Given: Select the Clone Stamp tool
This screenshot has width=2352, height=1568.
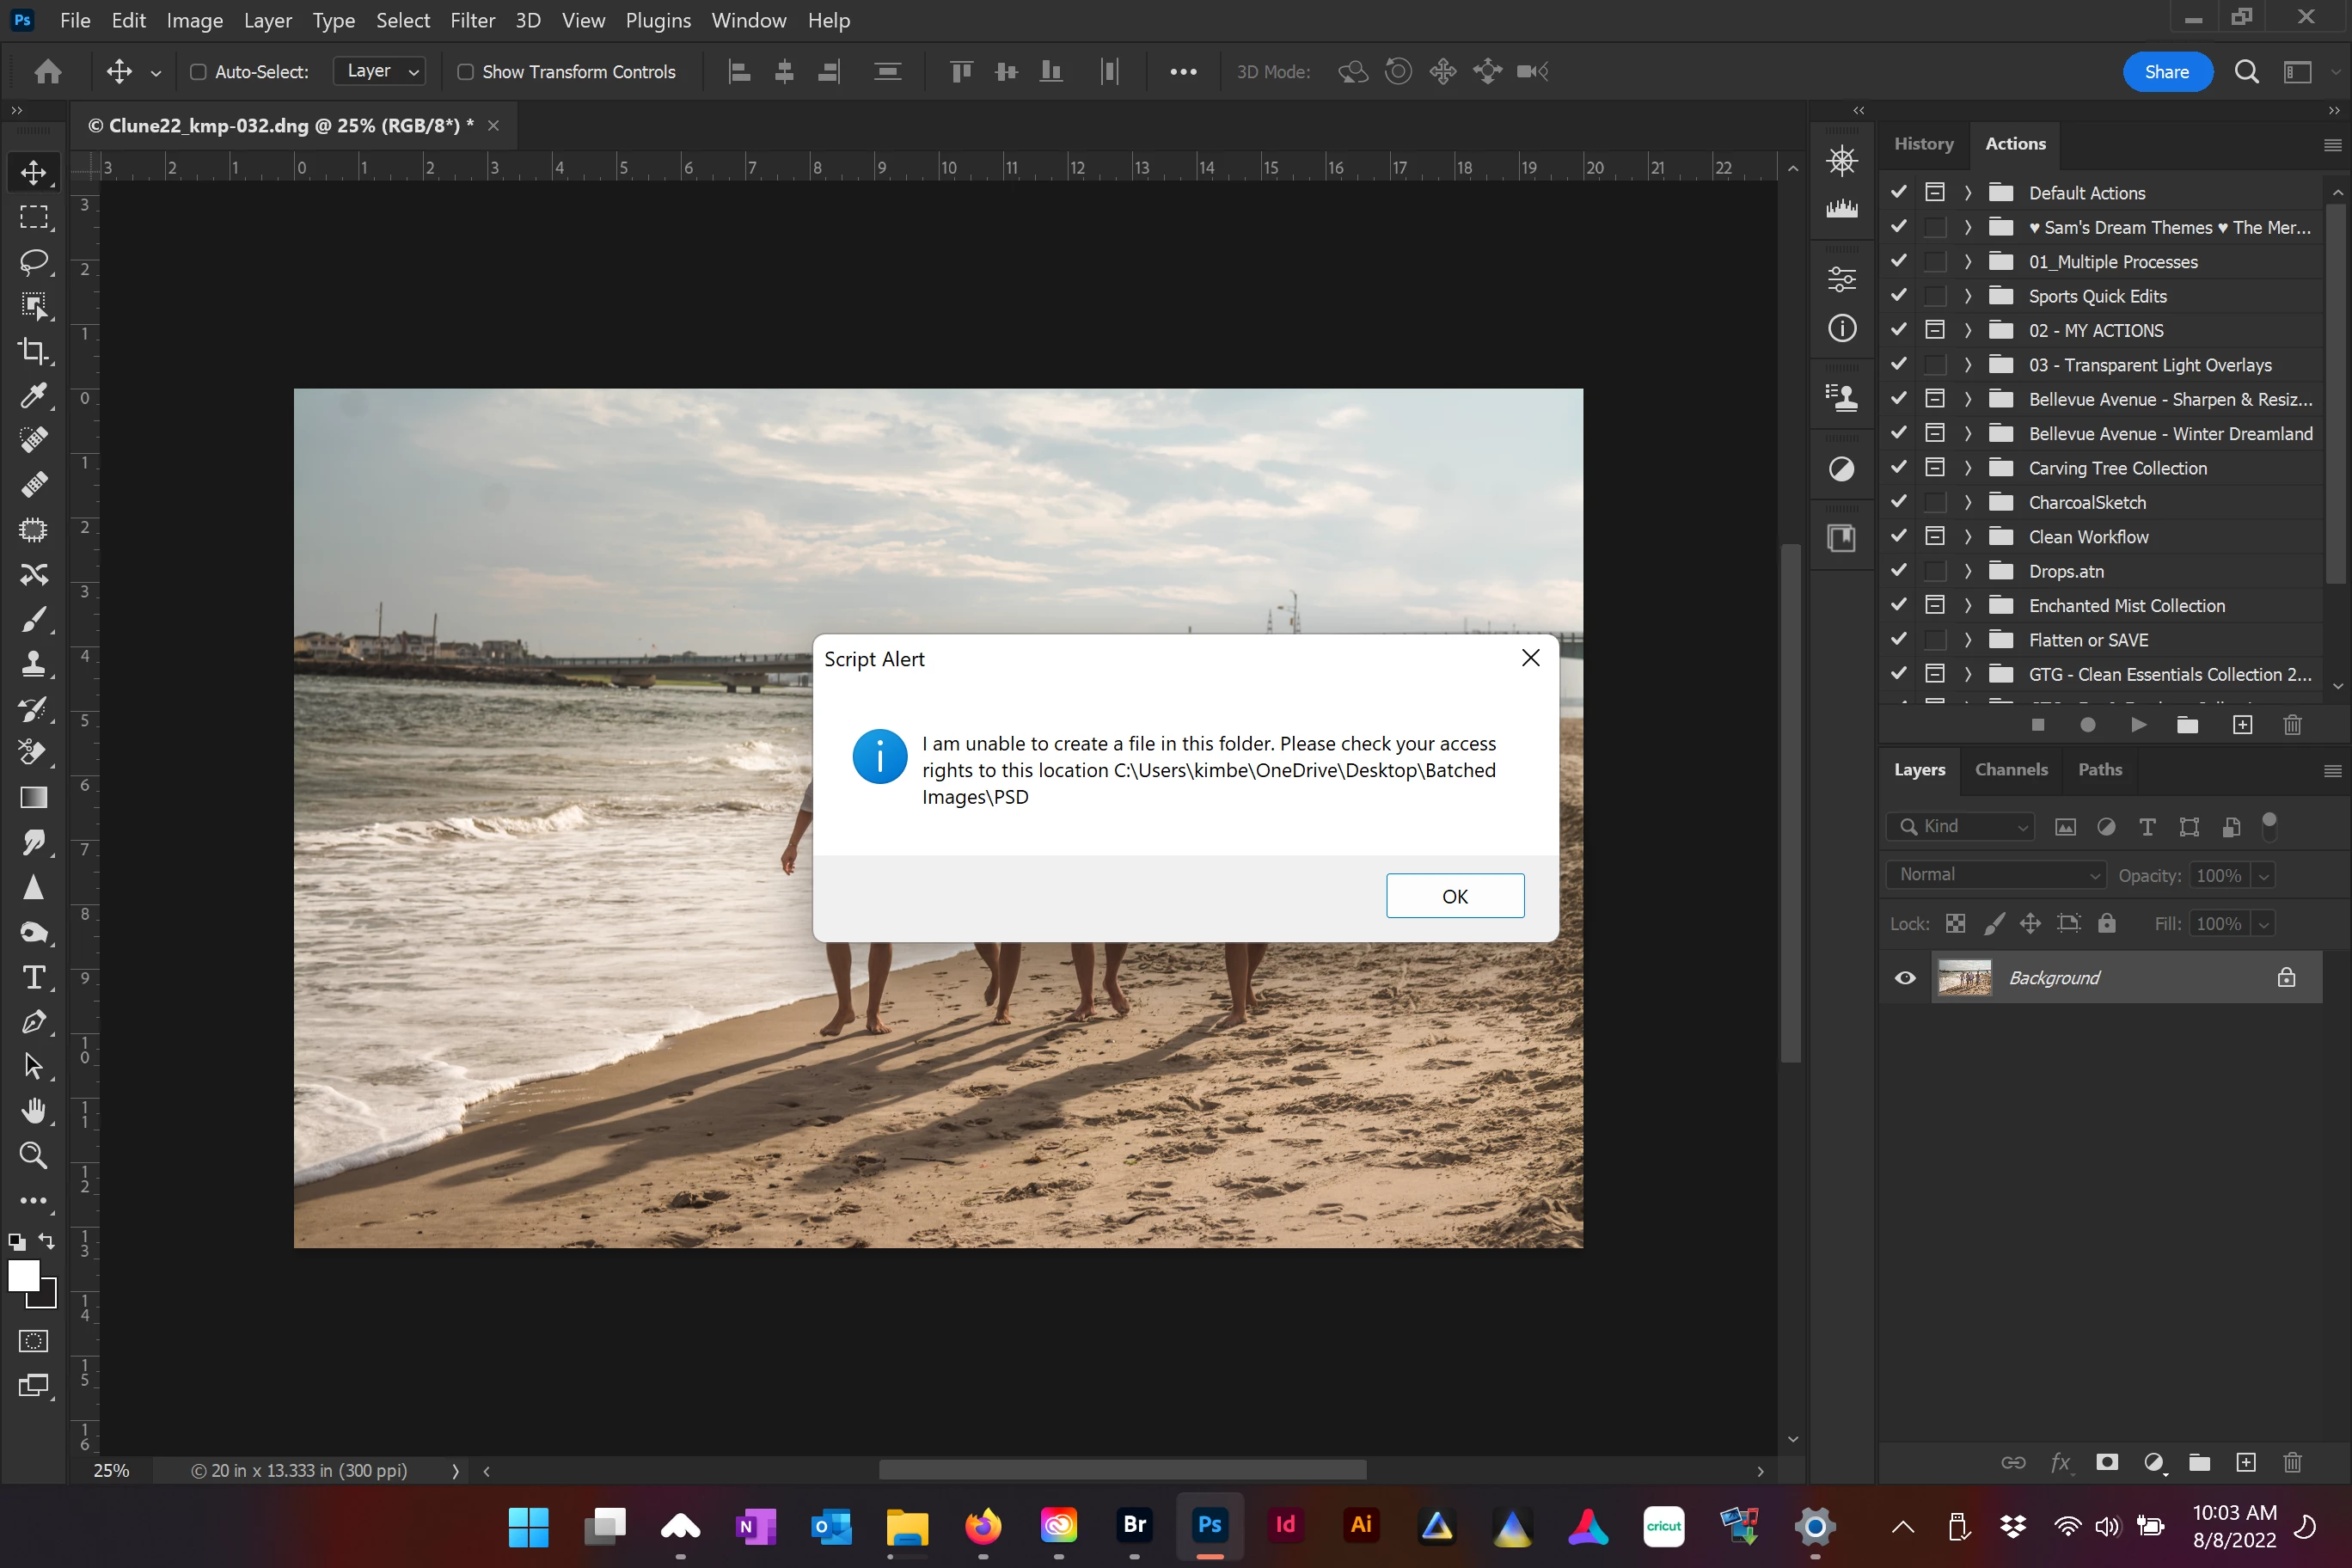Looking at the screenshot, I should 33,663.
